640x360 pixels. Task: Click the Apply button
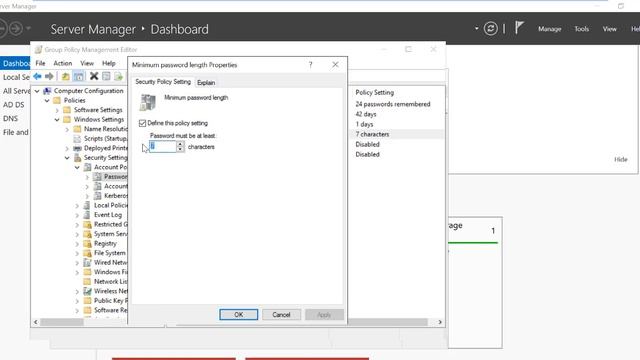tap(324, 315)
